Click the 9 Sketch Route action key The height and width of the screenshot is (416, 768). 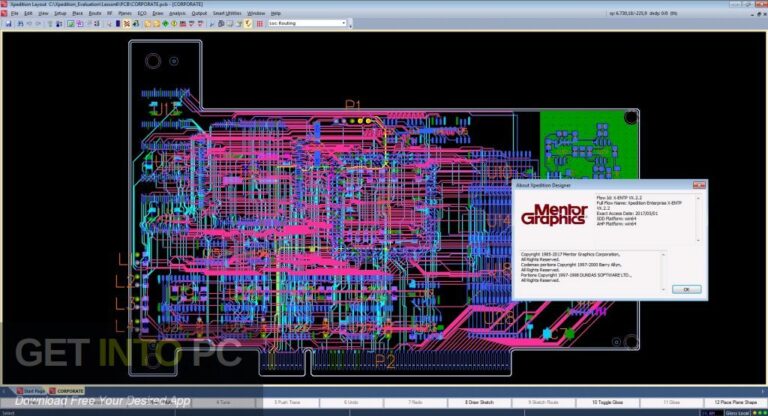click(x=544, y=402)
